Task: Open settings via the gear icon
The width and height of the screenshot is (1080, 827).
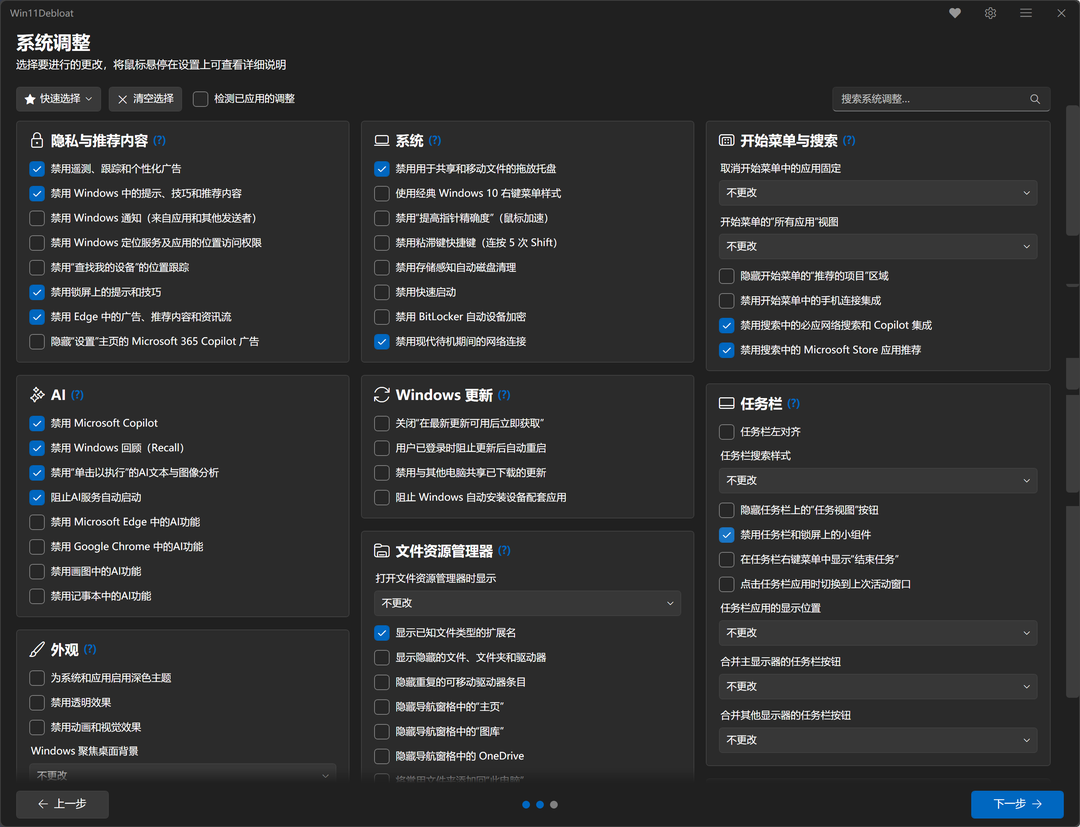Action: tap(990, 13)
